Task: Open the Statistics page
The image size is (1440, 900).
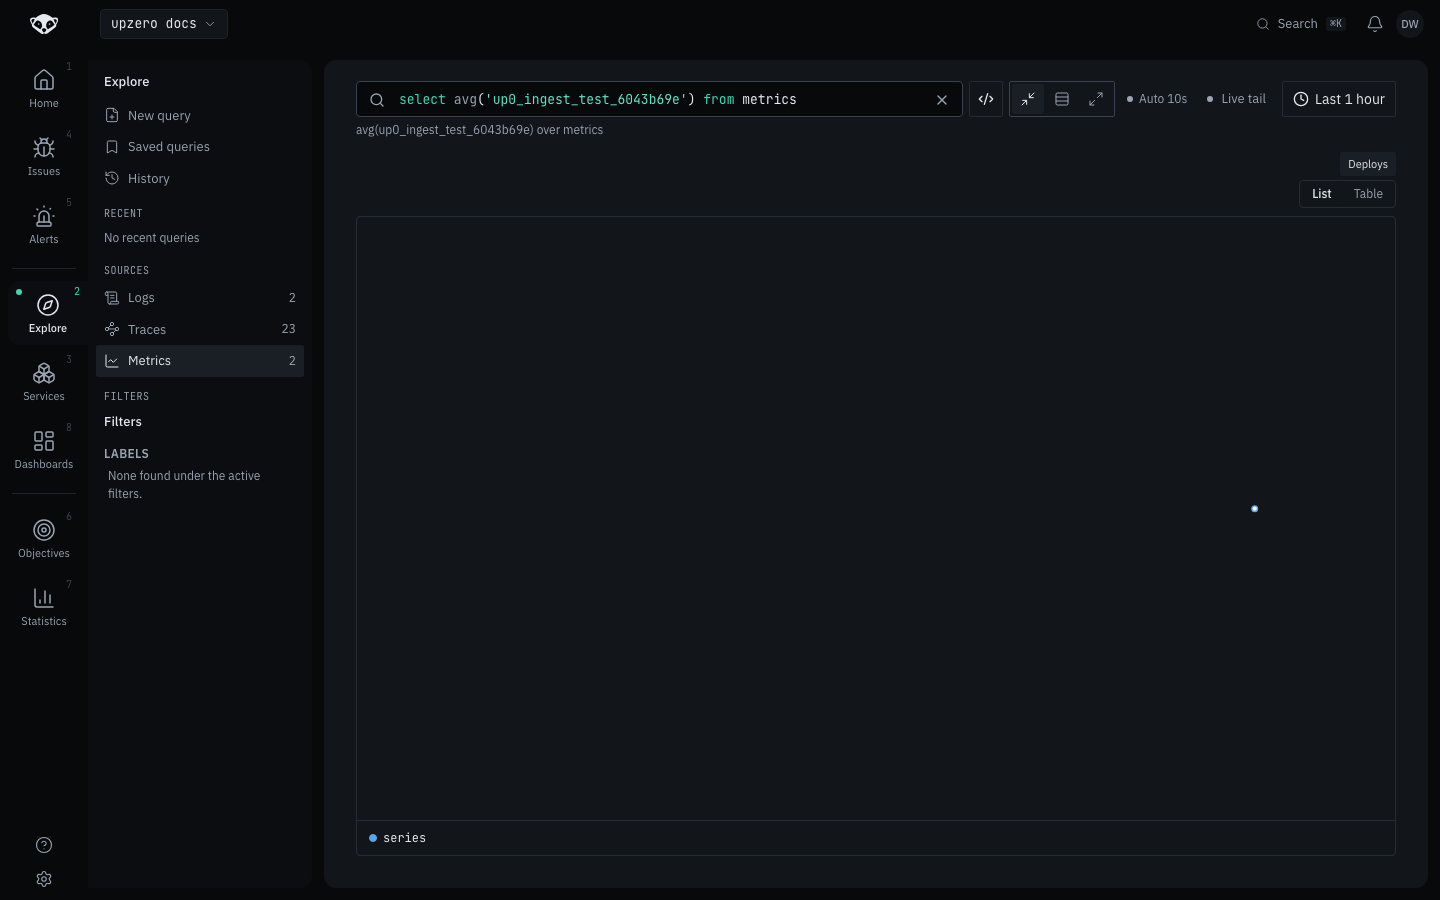Action: click(x=44, y=607)
